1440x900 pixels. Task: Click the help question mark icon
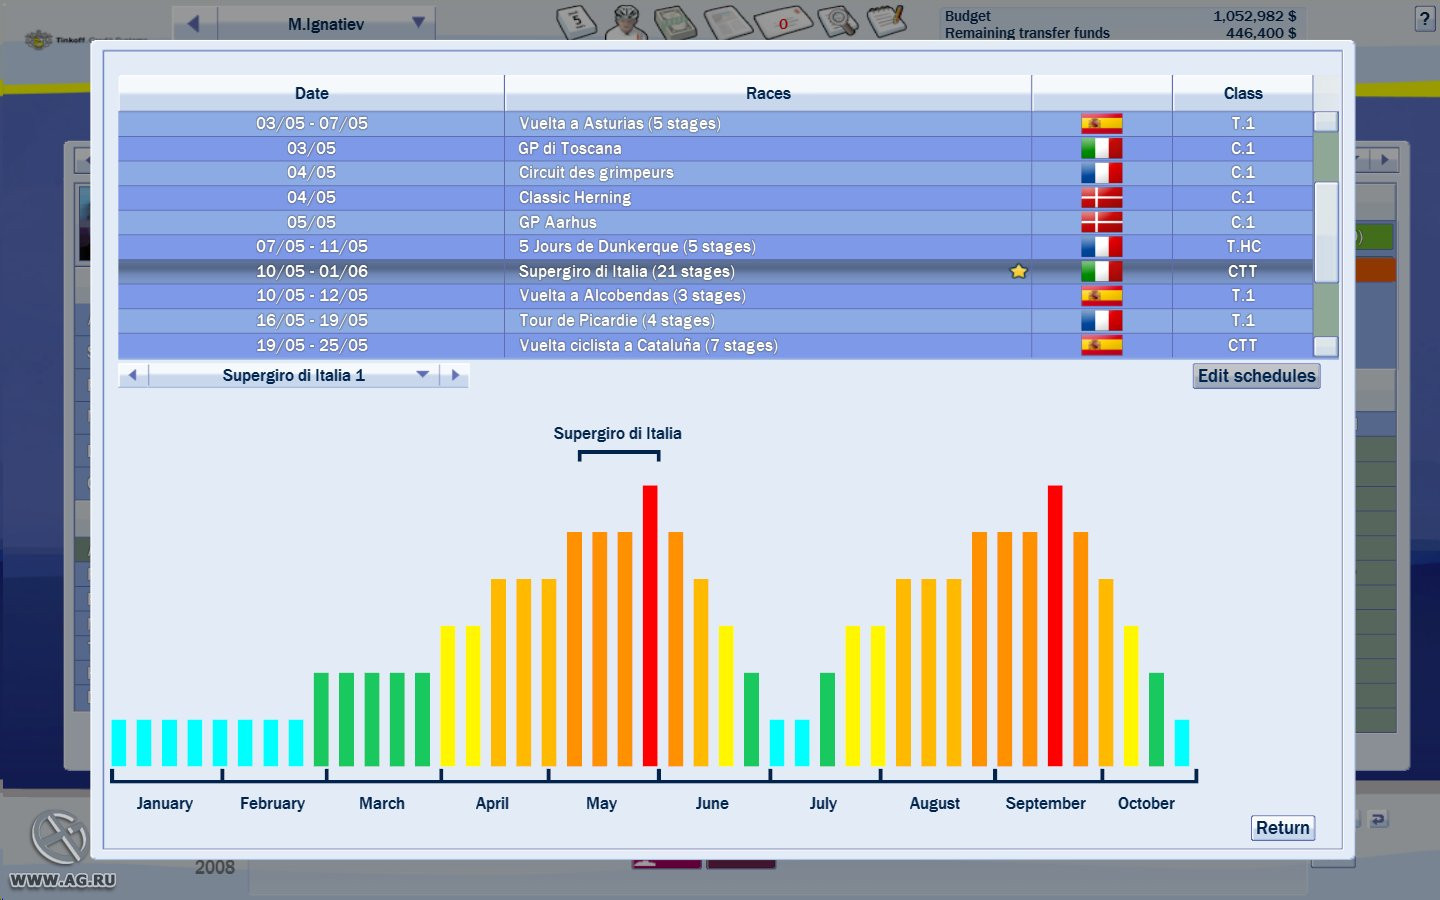tap(1425, 18)
